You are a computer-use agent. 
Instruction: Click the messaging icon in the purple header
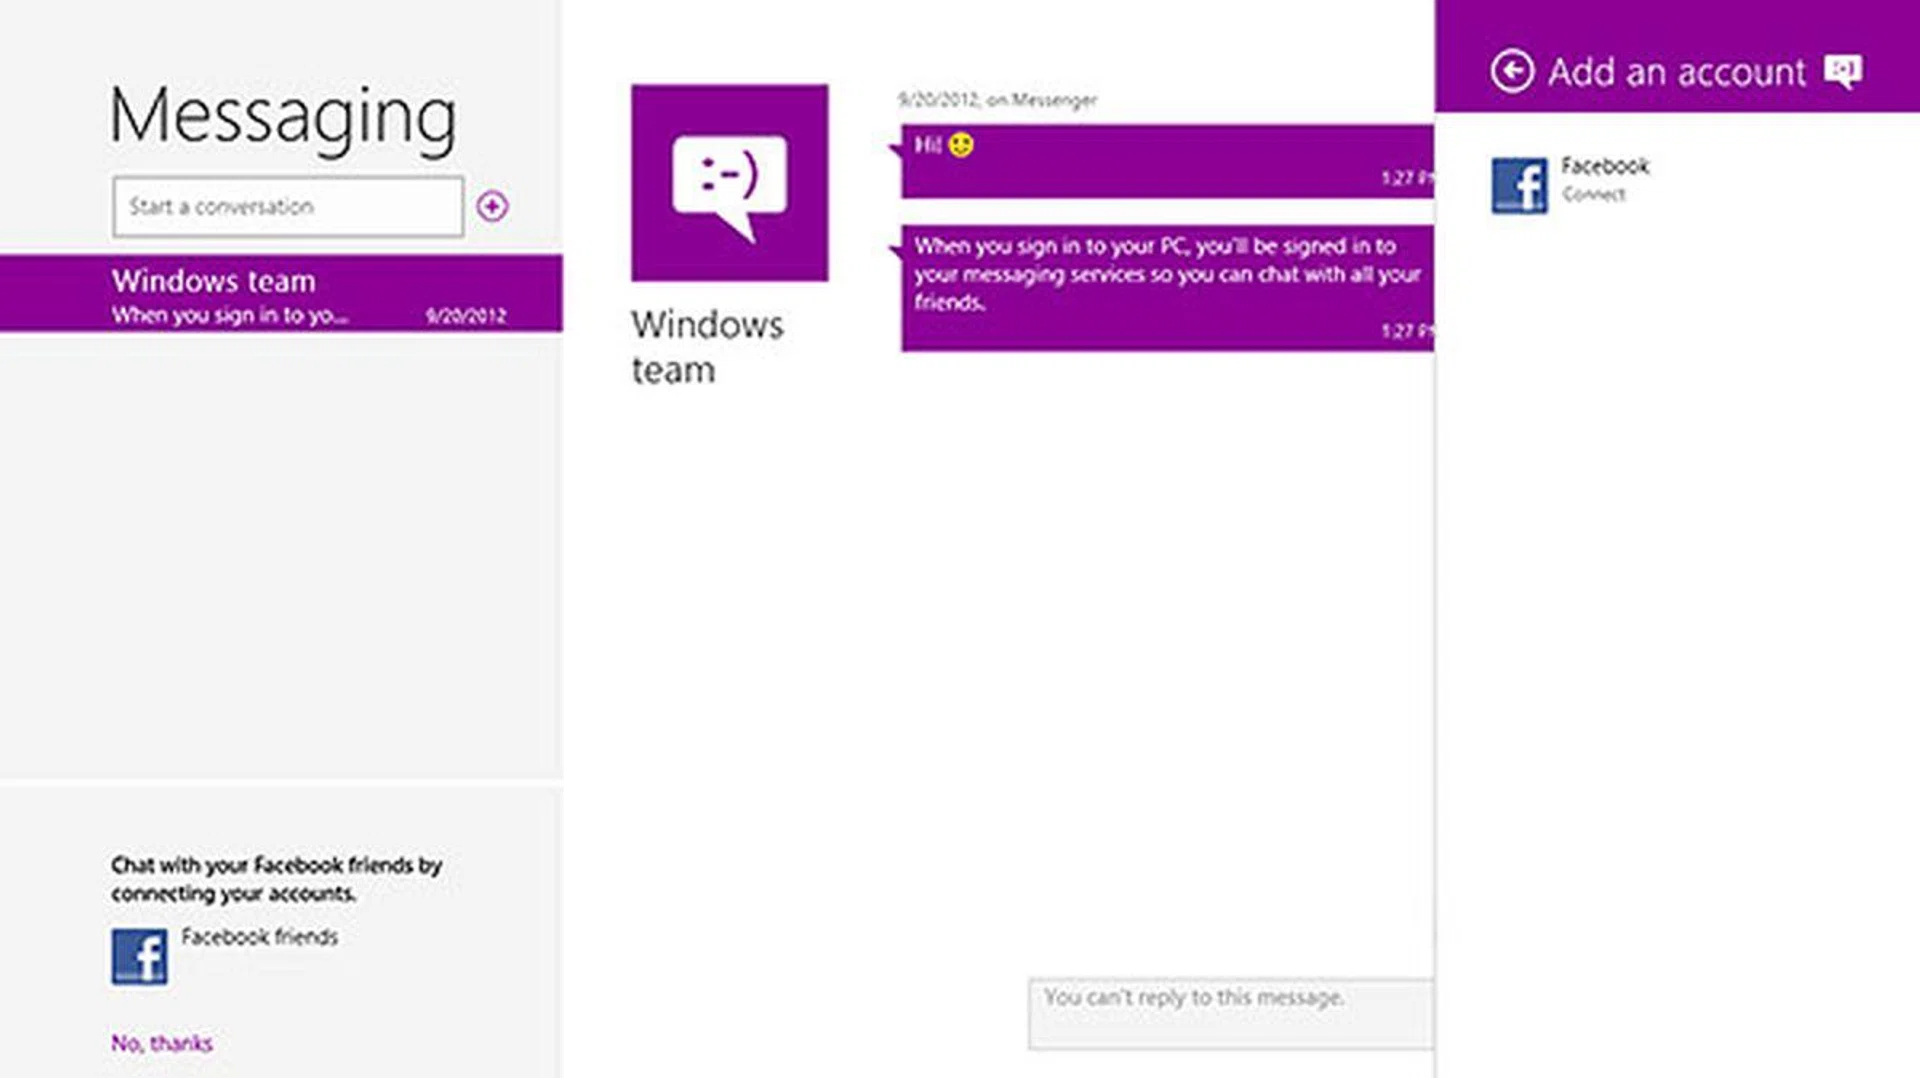(1842, 71)
